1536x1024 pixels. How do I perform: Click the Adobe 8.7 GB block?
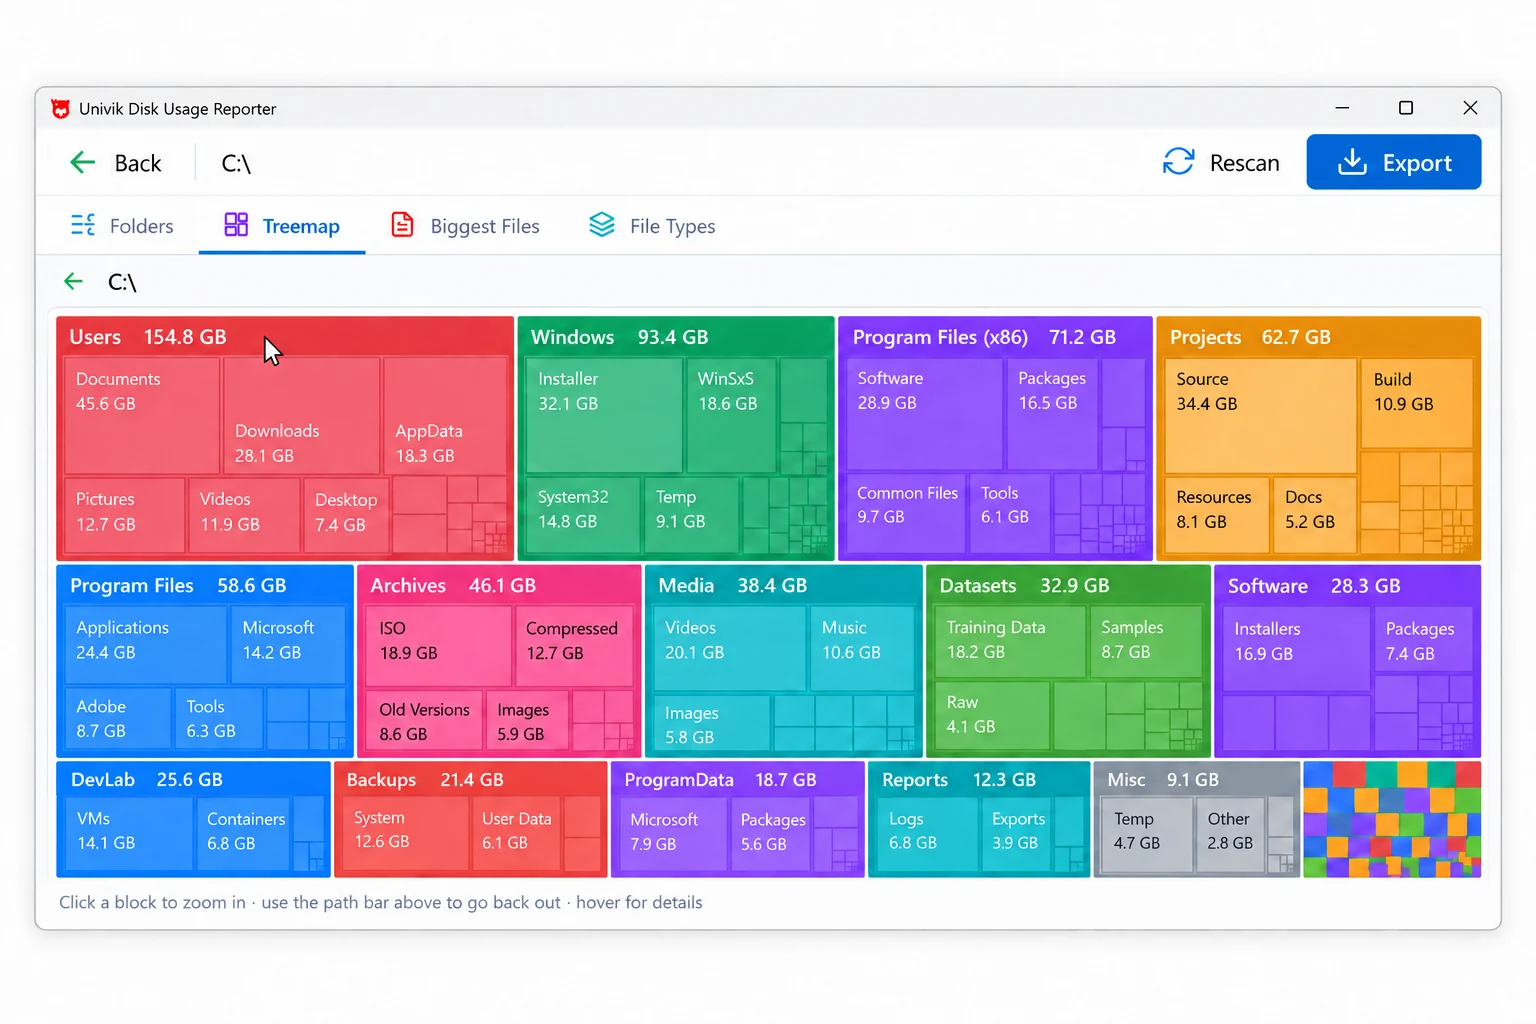coord(118,717)
